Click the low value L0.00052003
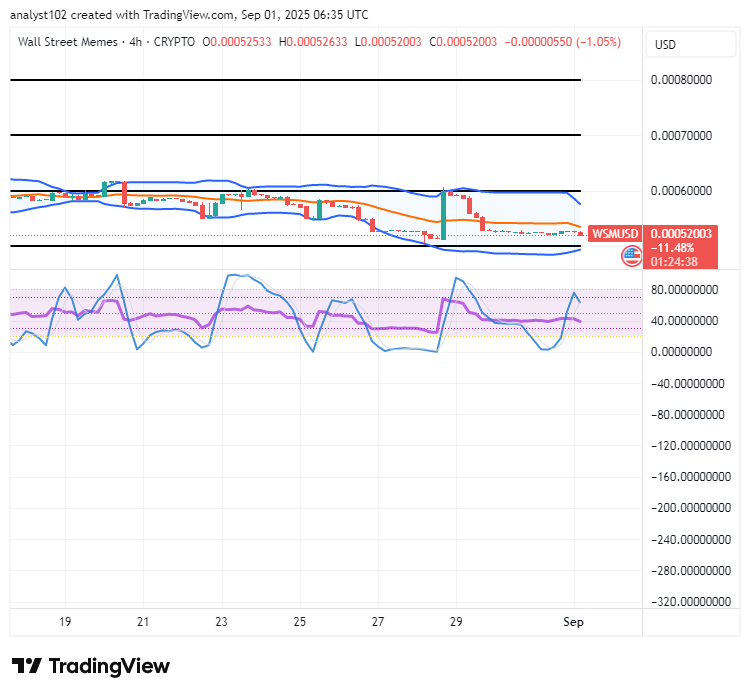Viewport: 750px width, 696px height. click(388, 42)
